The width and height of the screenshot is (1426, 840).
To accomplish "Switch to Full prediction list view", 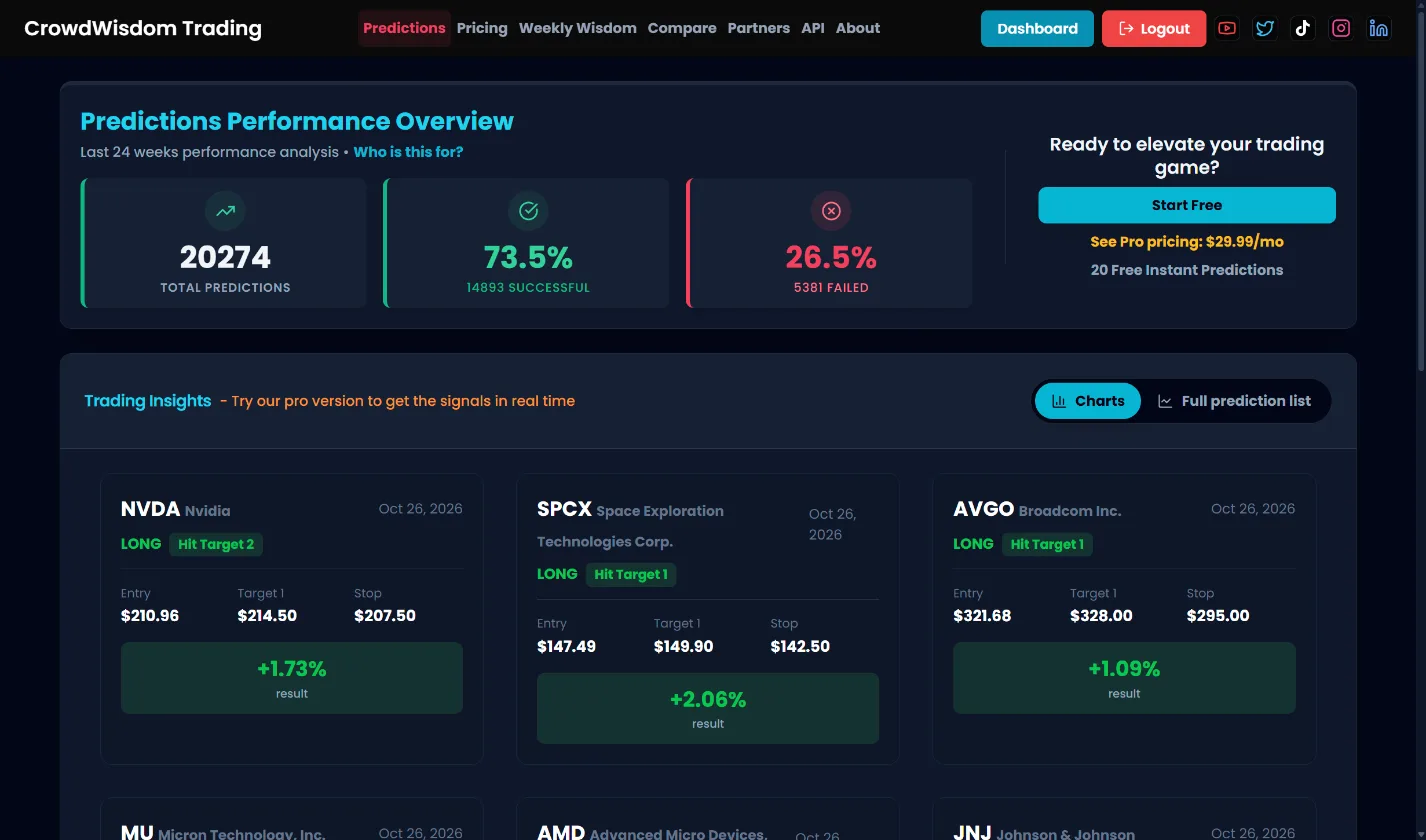I will tap(1234, 401).
